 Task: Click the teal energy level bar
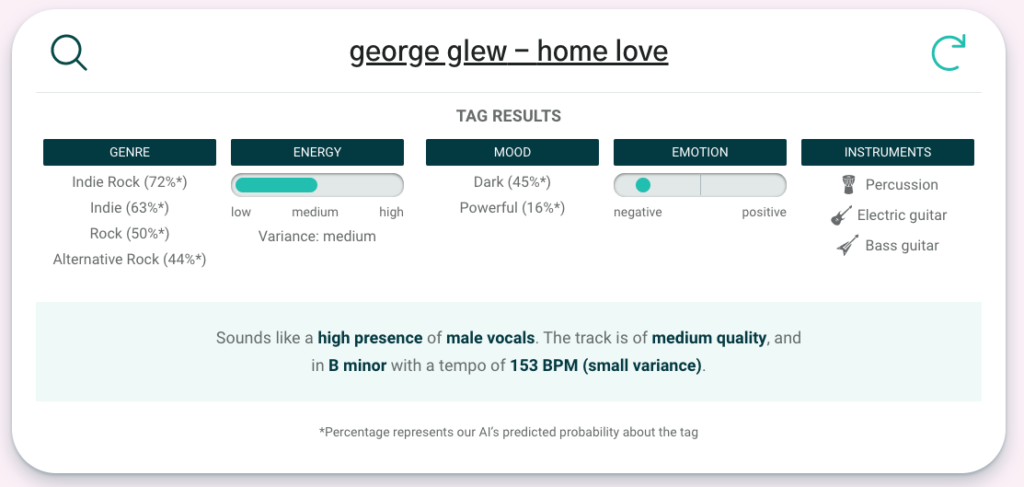tap(277, 185)
